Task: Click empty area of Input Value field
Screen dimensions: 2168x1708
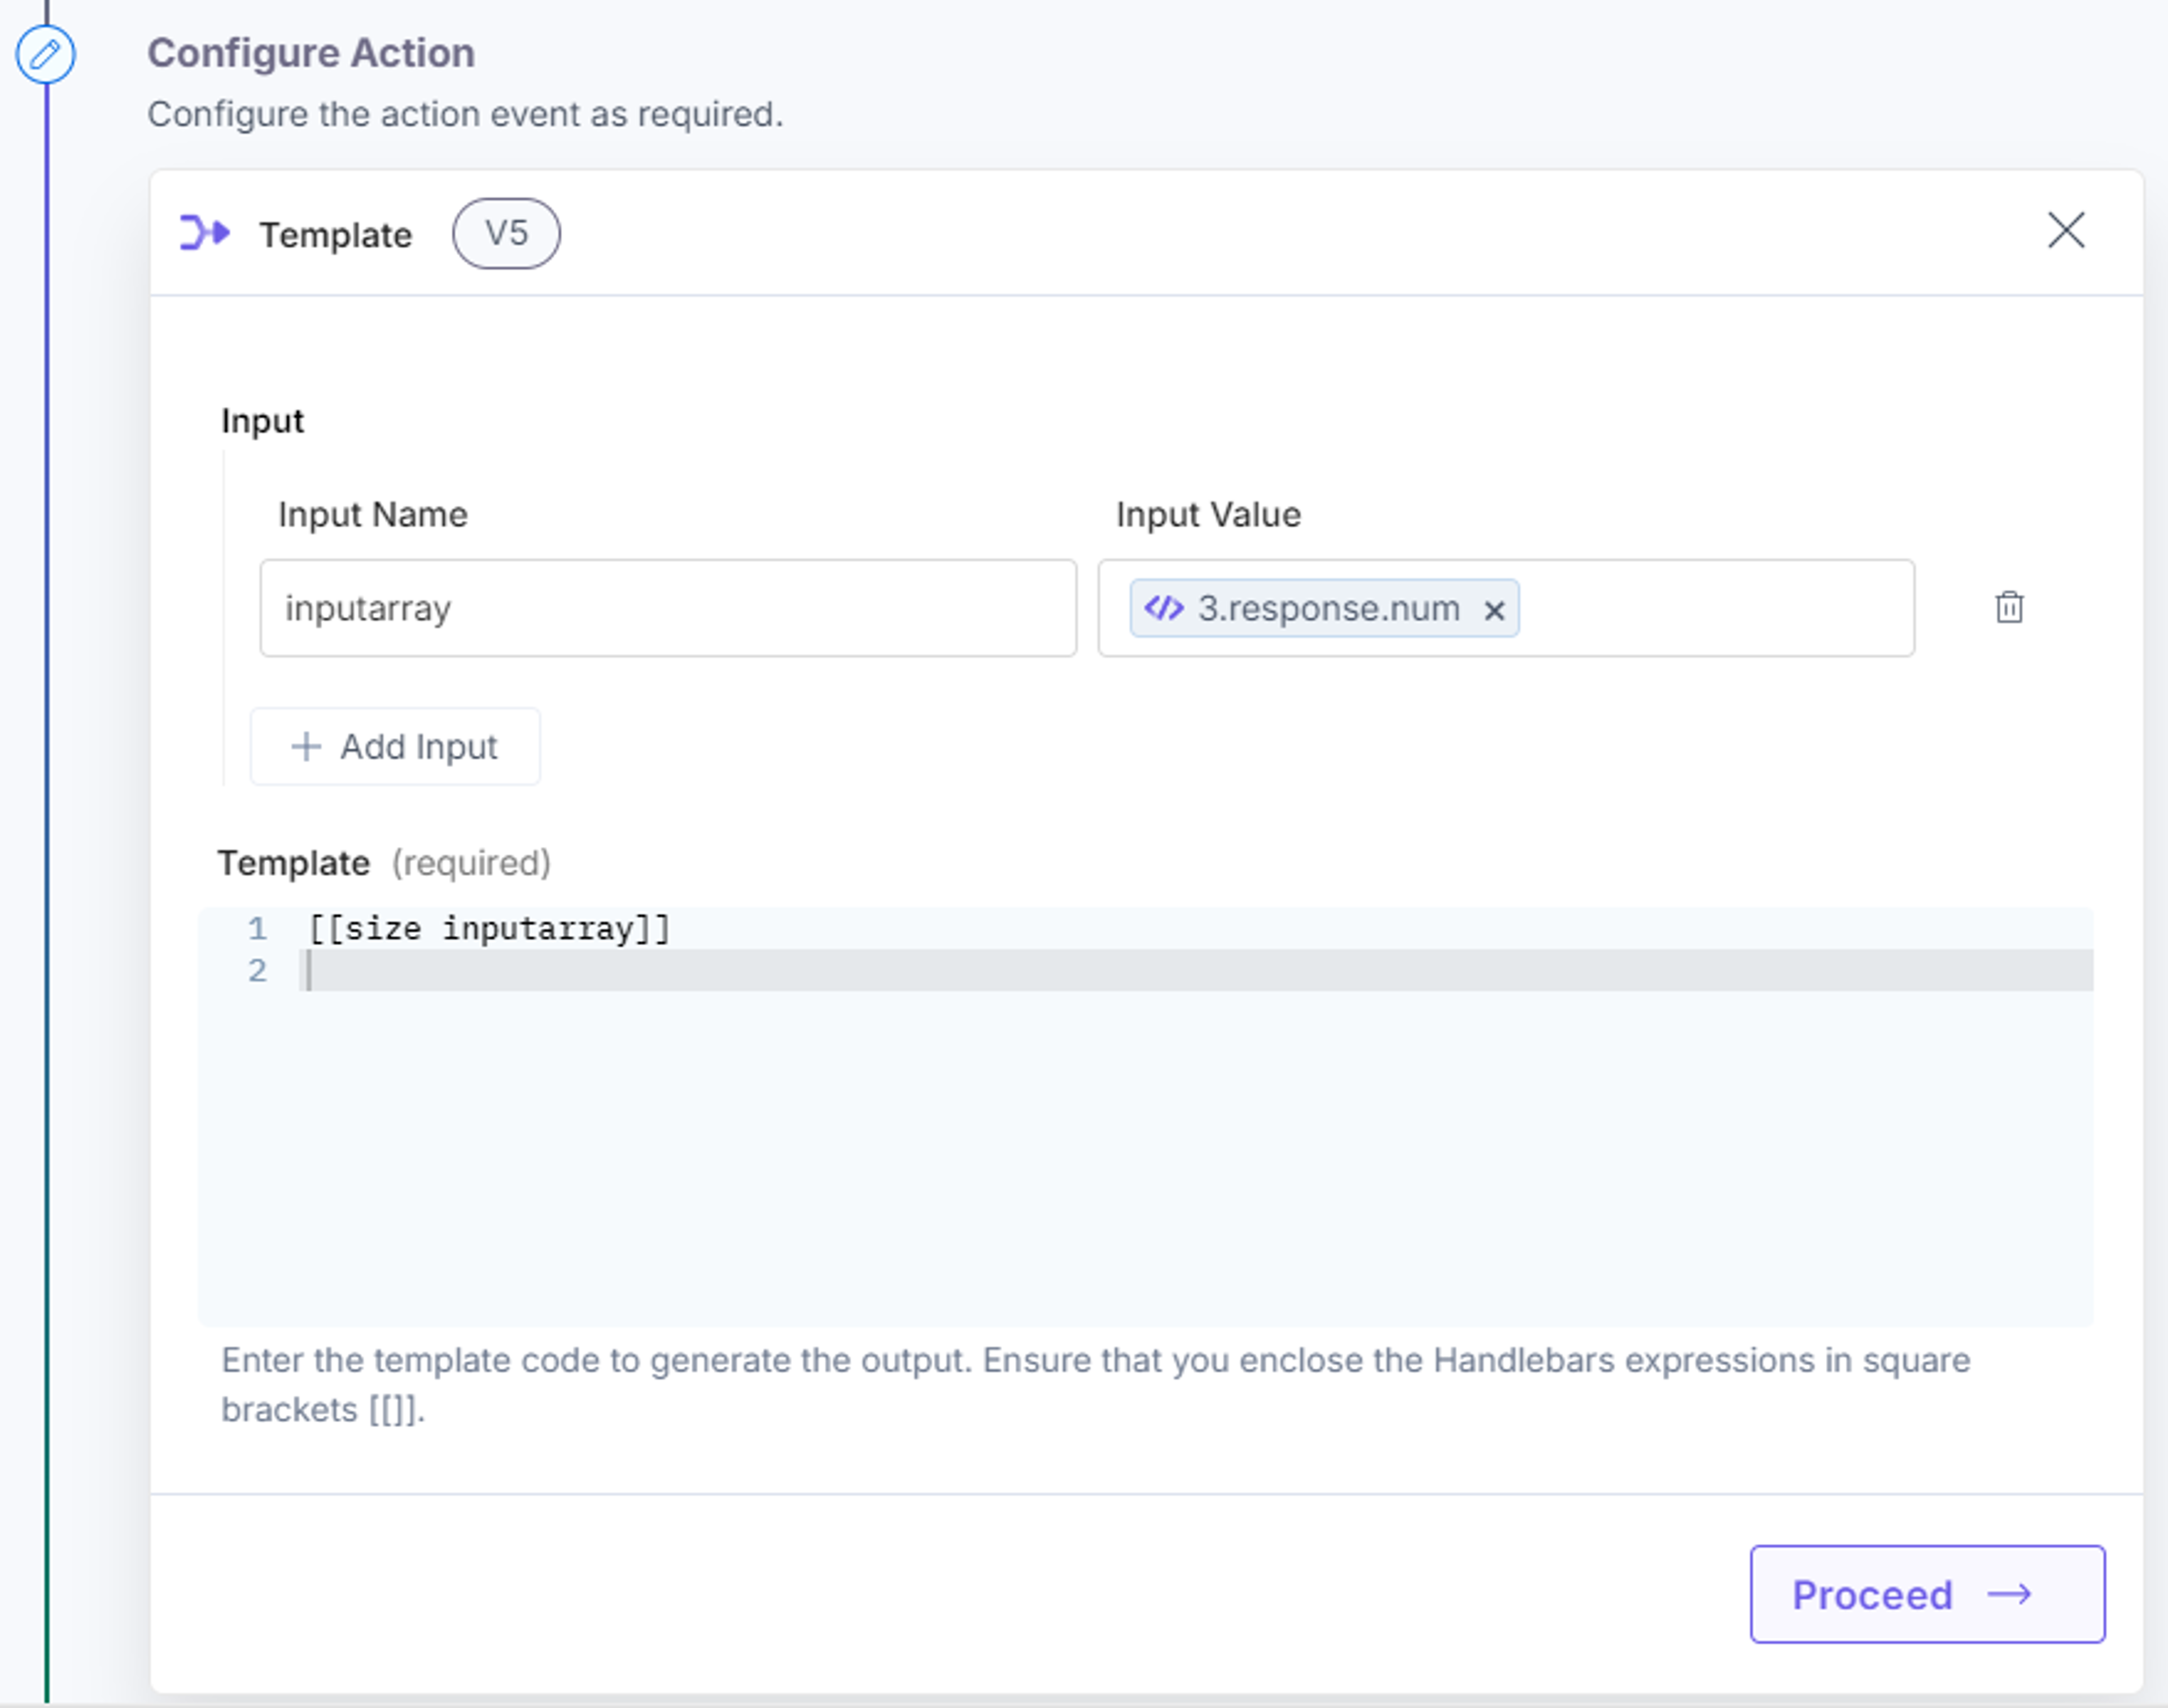Action: coord(1715,608)
